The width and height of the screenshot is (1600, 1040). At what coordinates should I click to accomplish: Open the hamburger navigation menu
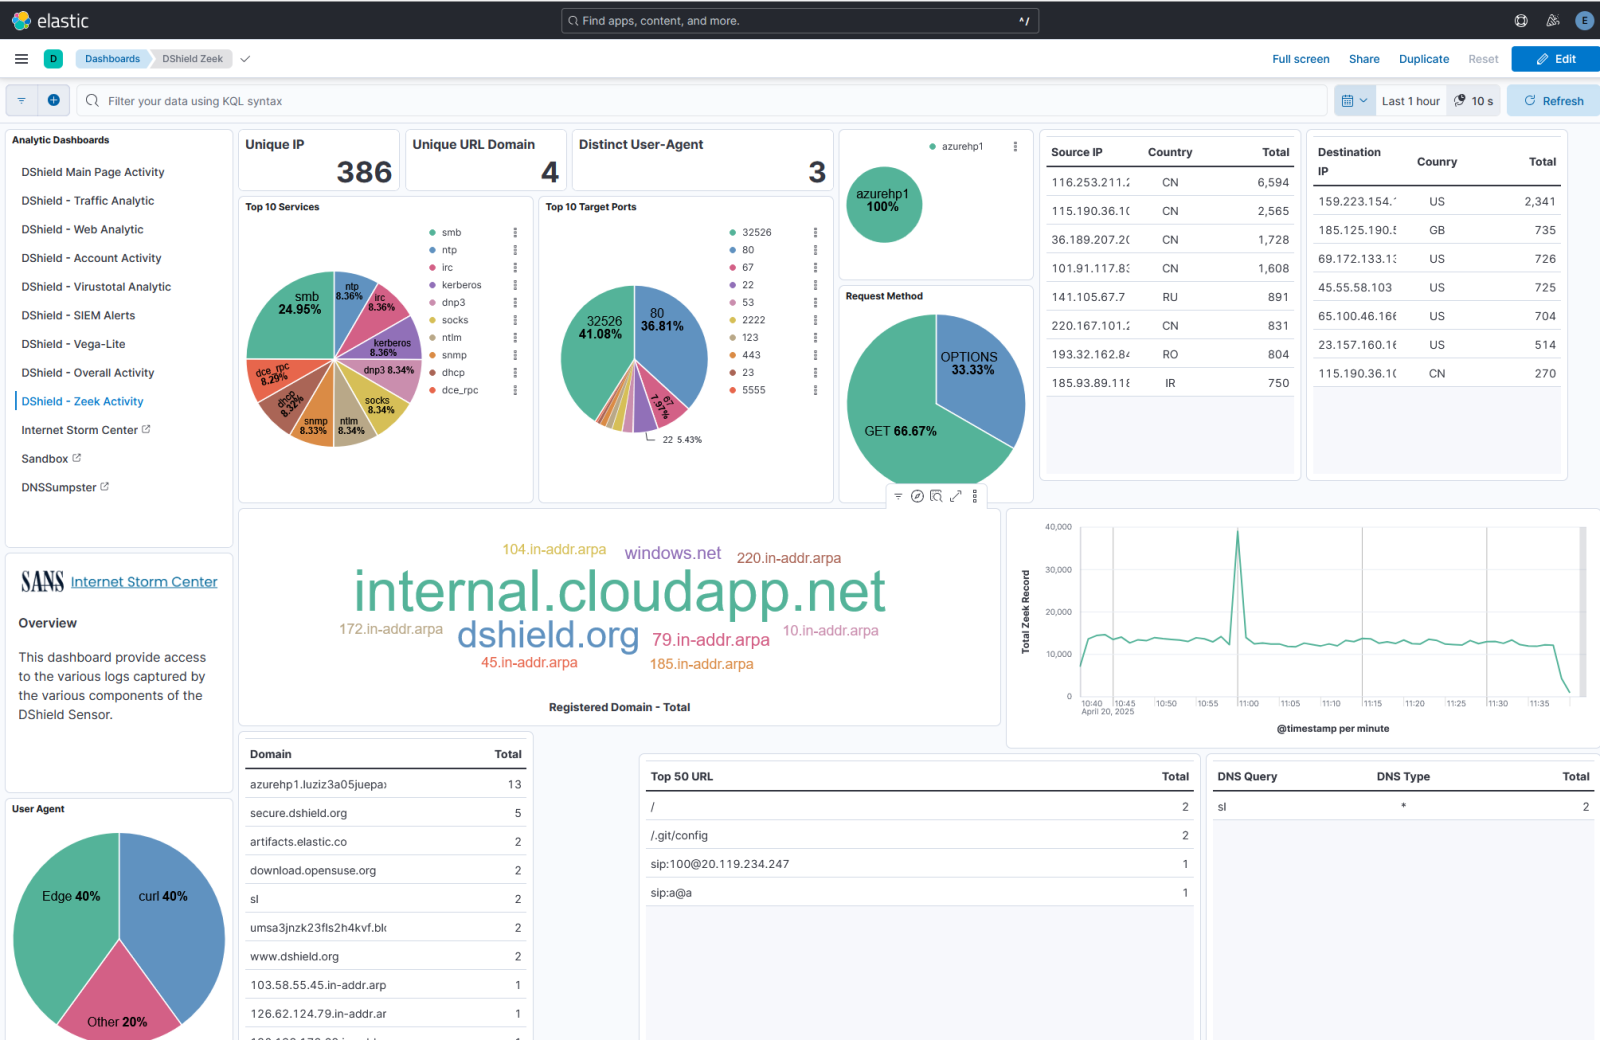(x=21, y=59)
